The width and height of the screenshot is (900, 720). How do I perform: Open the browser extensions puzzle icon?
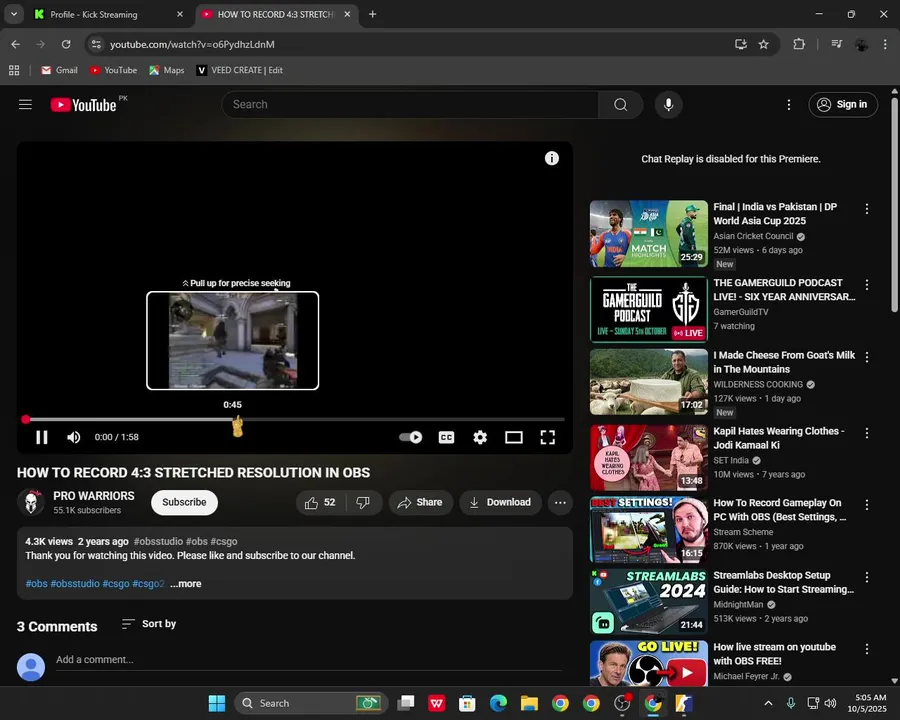coord(798,44)
